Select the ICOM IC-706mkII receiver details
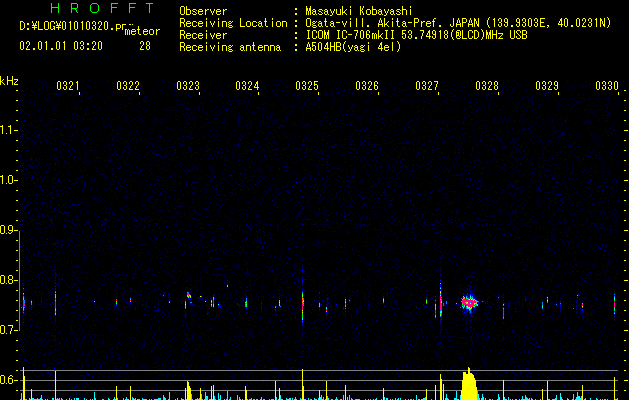This screenshot has width=629, height=400. (x=416, y=35)
